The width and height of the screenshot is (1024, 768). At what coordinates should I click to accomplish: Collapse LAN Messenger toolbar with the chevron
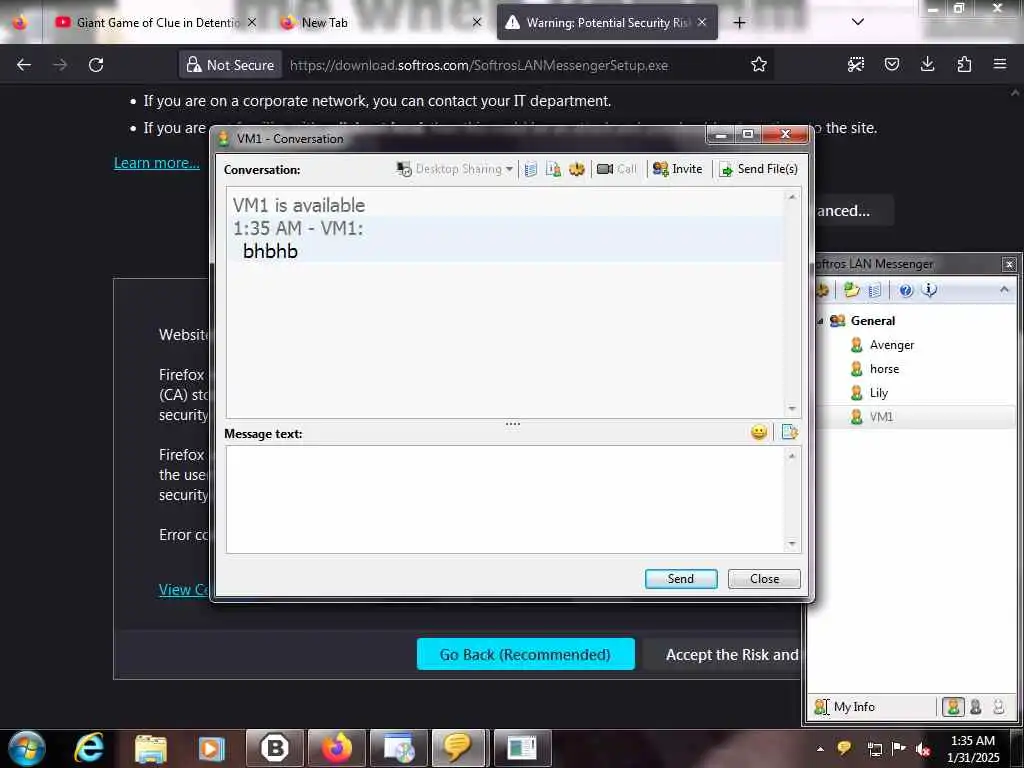coord(1004,289)
